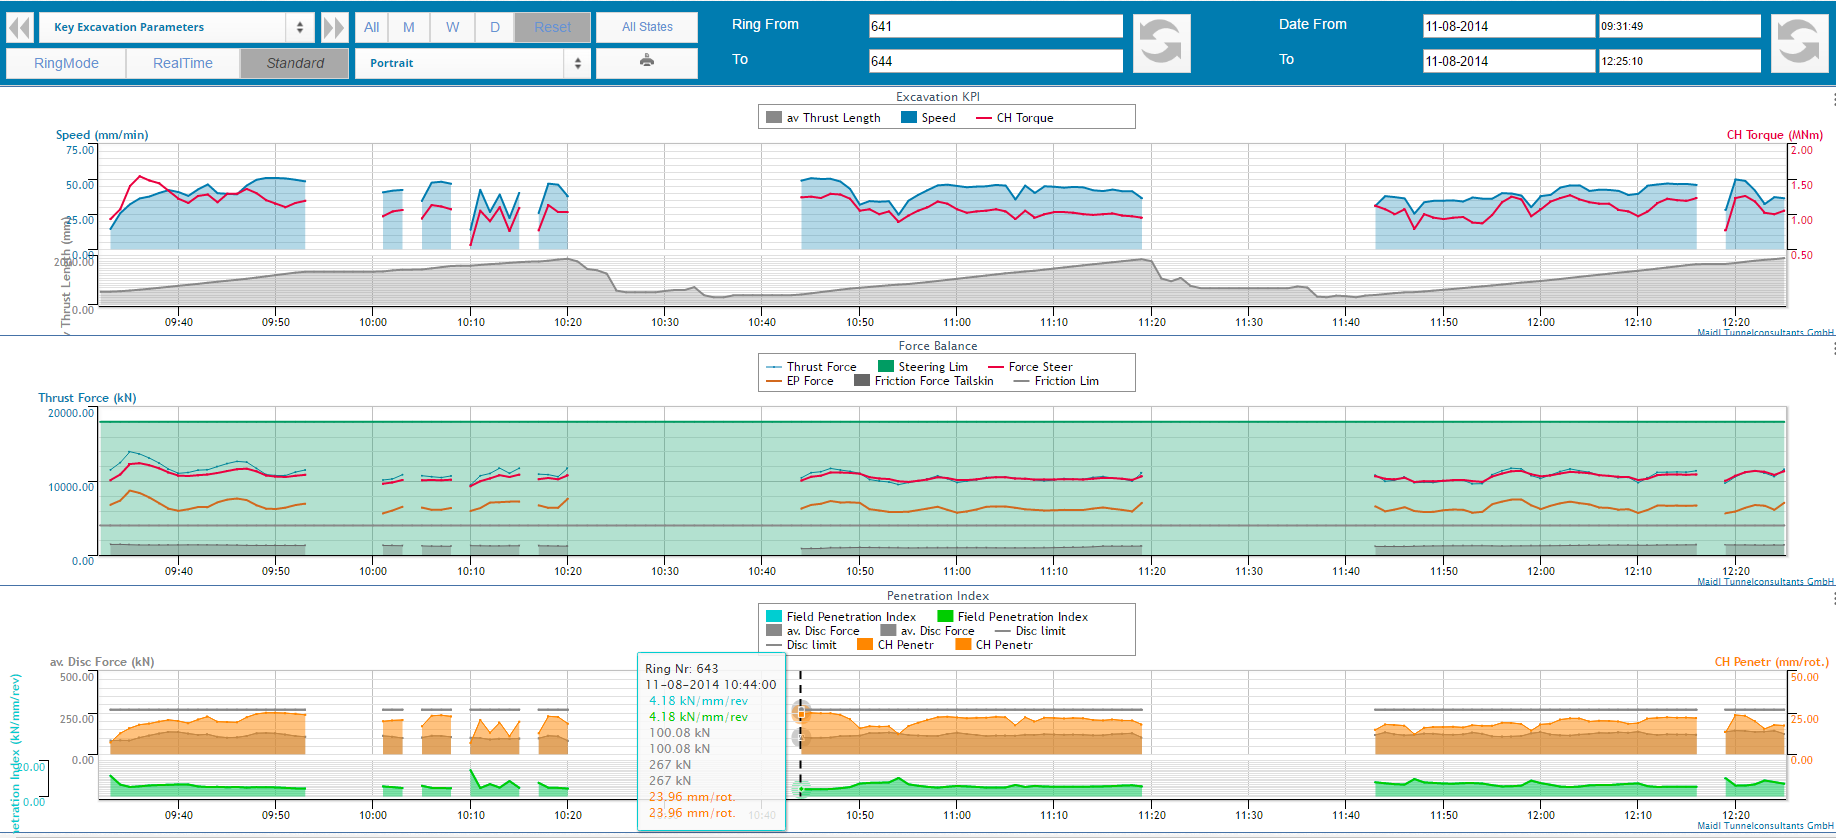Refresh the date range using the reload icon
Image resolution: width=1836 pixels, height=838 pixels.
tap(1798, 44)
